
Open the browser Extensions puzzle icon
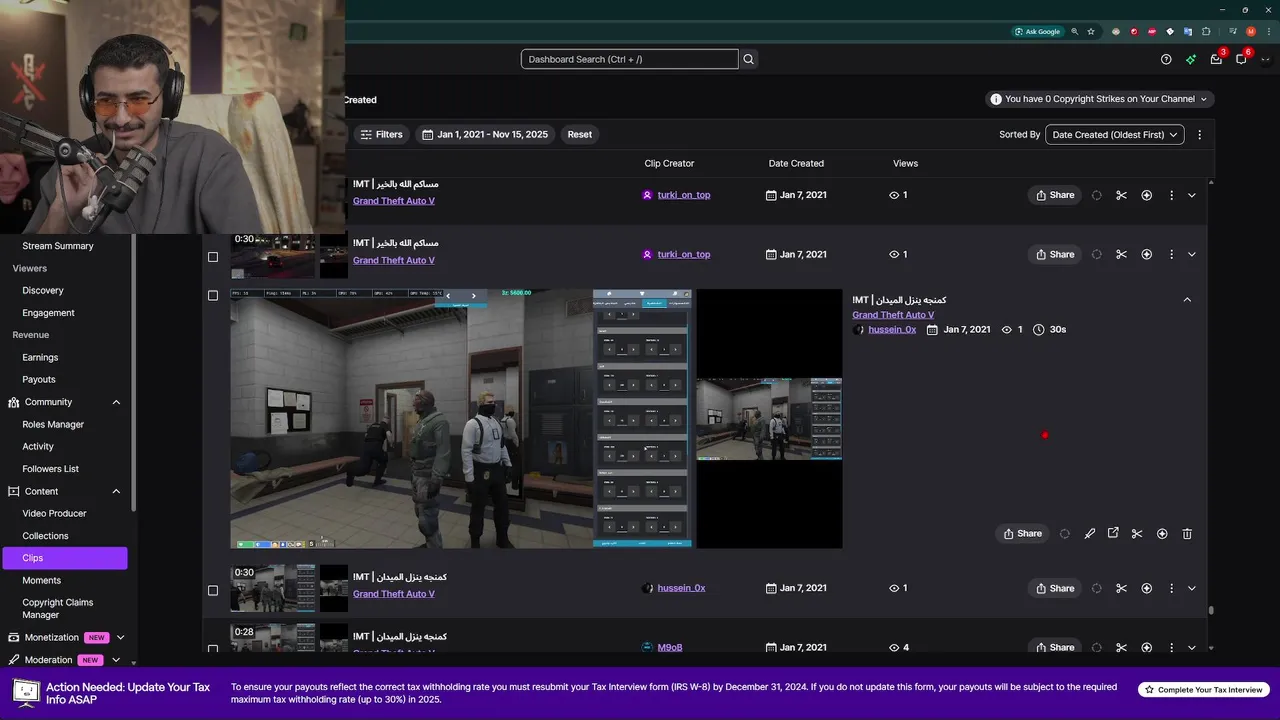point(1206,31)
